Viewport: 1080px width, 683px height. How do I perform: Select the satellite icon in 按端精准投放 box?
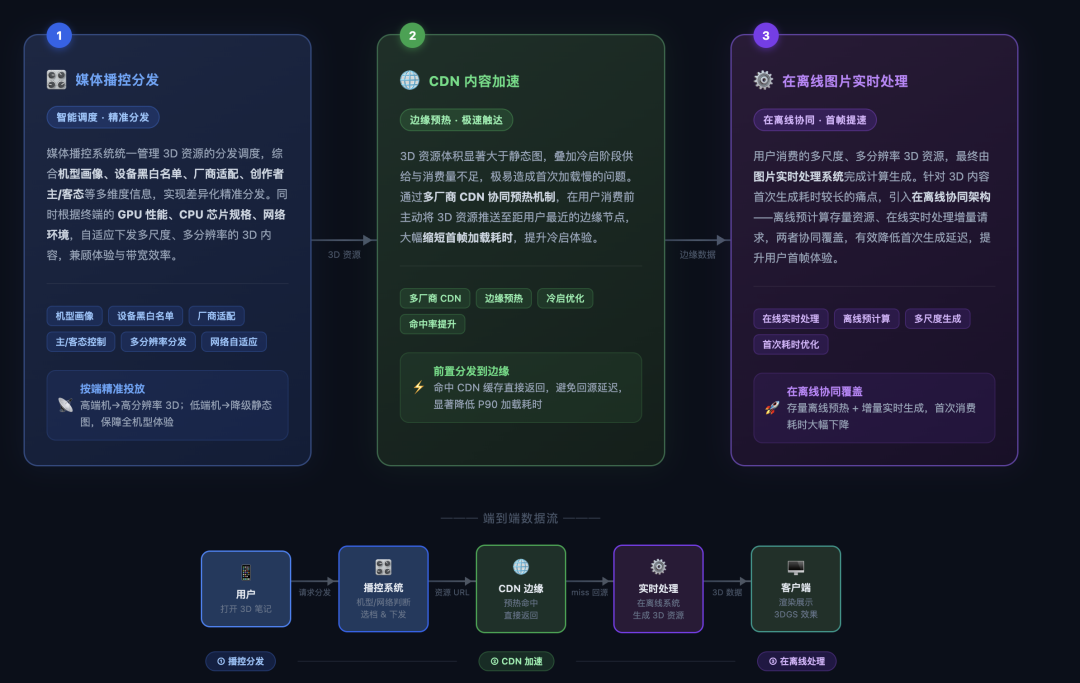(x=65, y=405)
